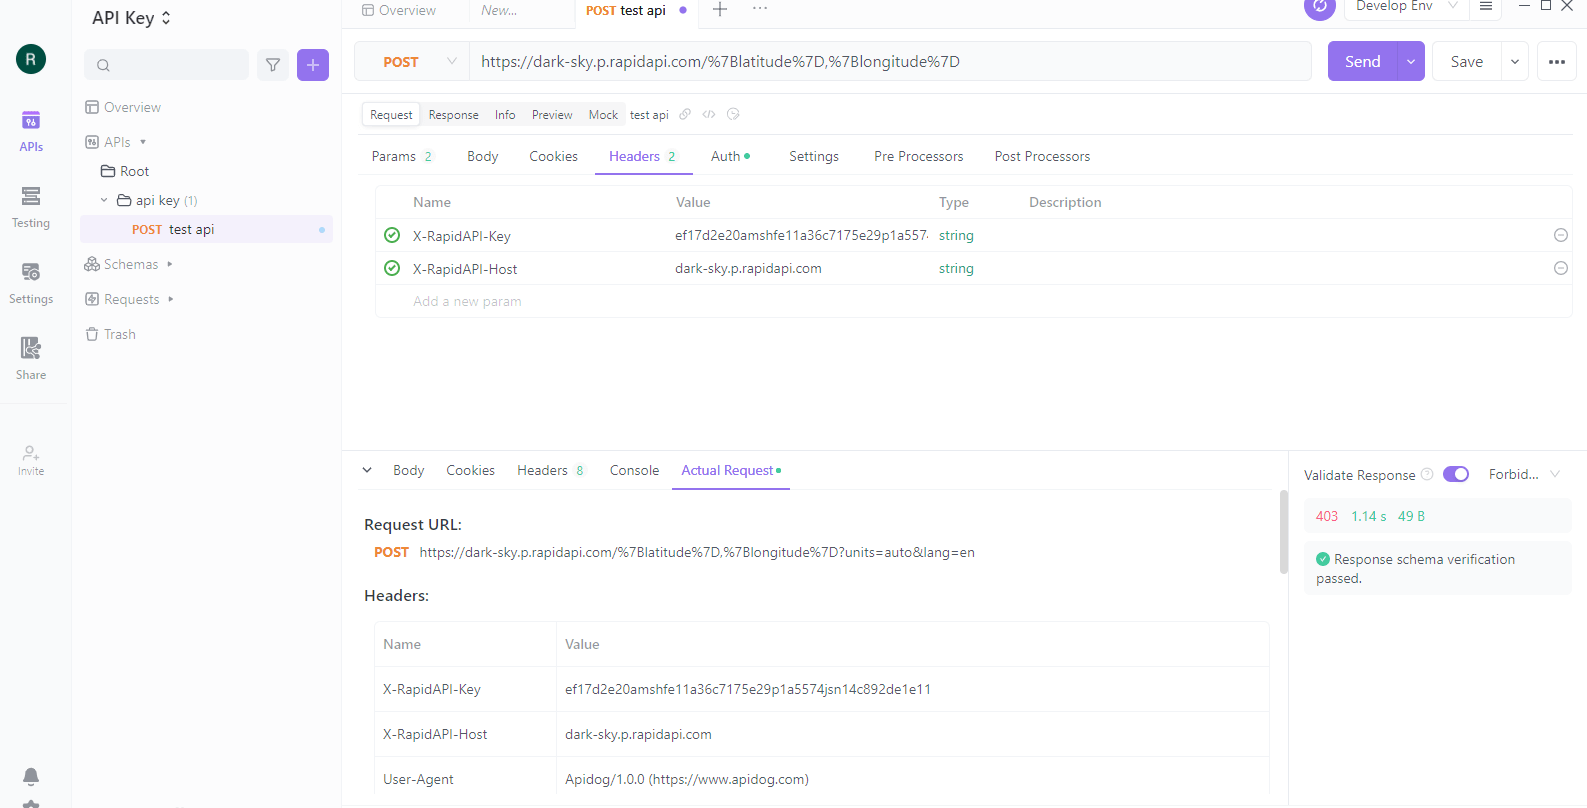Click the request URL input field
This screenshot has width=1587, height=808.
890,61
